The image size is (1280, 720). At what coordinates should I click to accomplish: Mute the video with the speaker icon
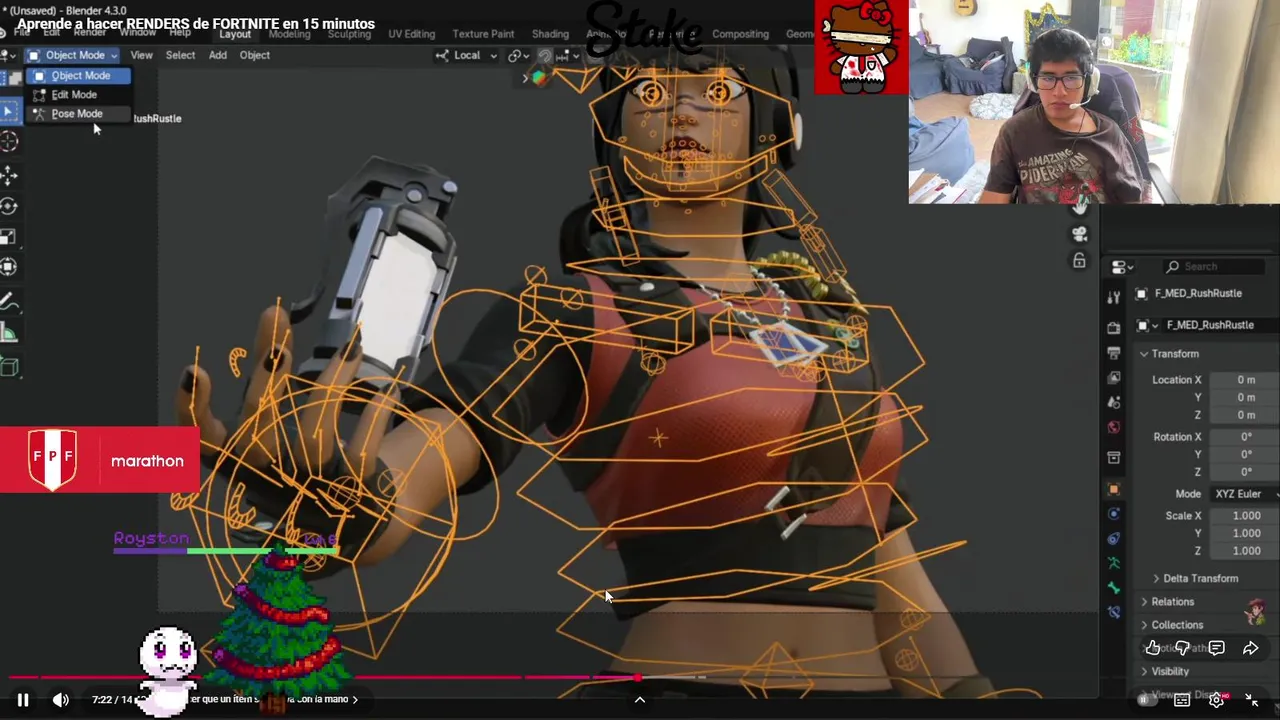[61, 700]
